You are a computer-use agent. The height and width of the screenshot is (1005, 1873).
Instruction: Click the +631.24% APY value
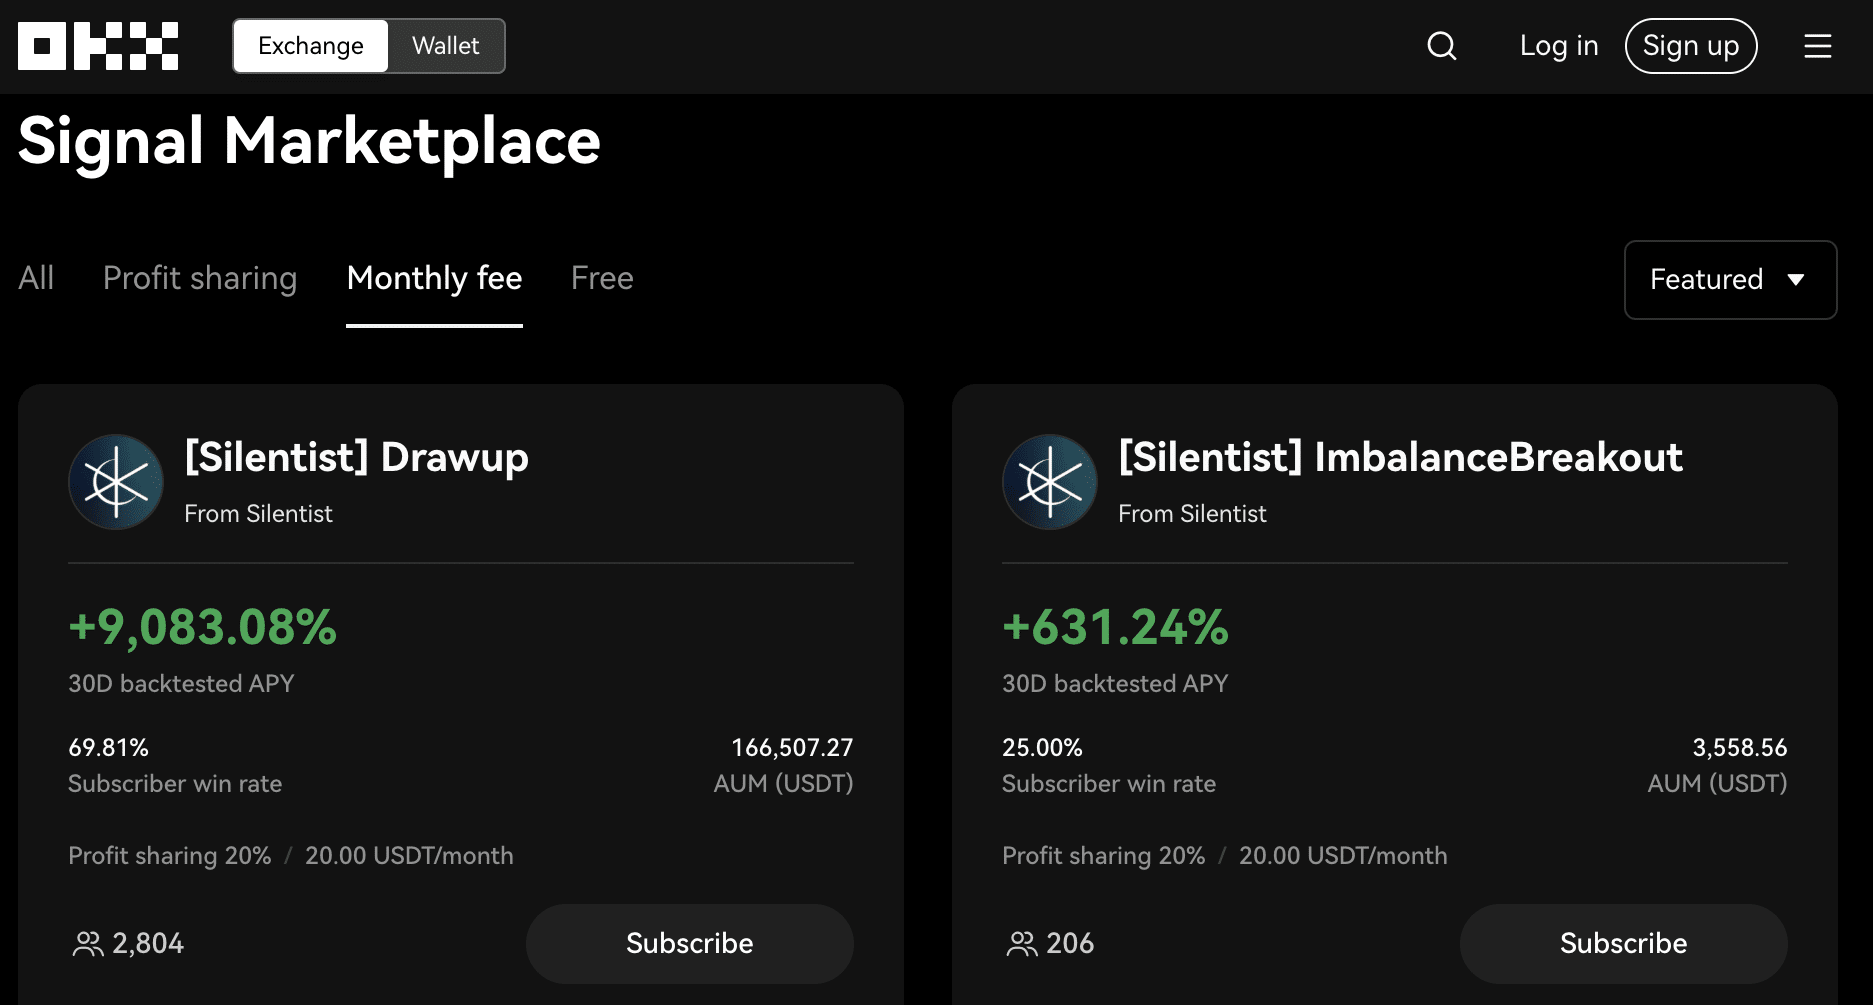(x=1115, y=628)
